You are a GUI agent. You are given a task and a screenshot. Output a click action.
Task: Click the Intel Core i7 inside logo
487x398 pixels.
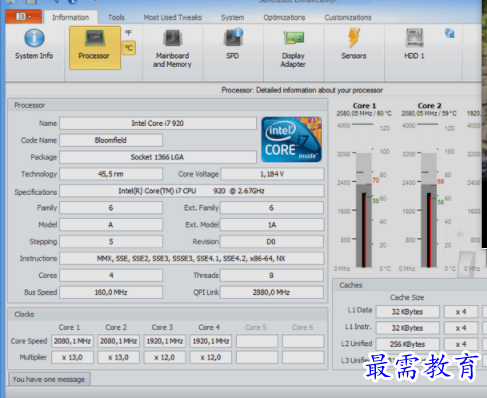coord(292,139)
